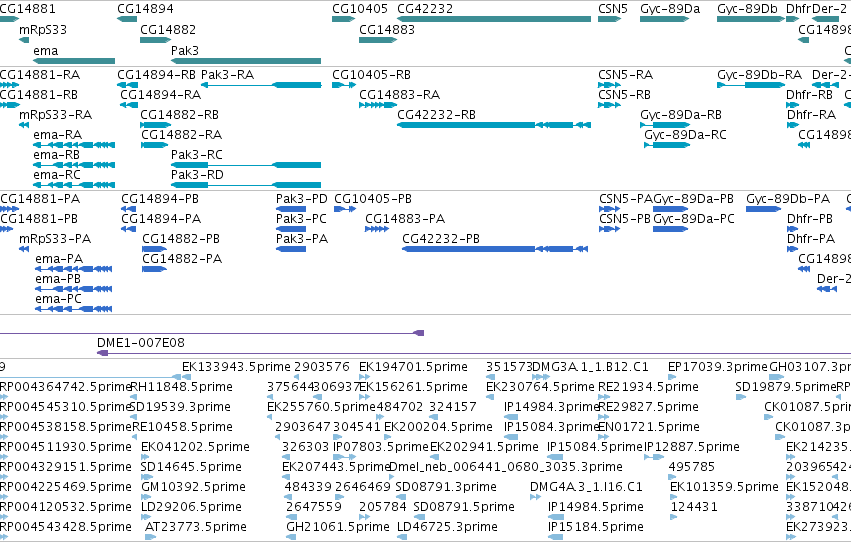This screenshot has height=542, width=851.
Task: Click the 'IP15184.5prime' EST label
Action: pyautogui.click(x=595, y=527)
